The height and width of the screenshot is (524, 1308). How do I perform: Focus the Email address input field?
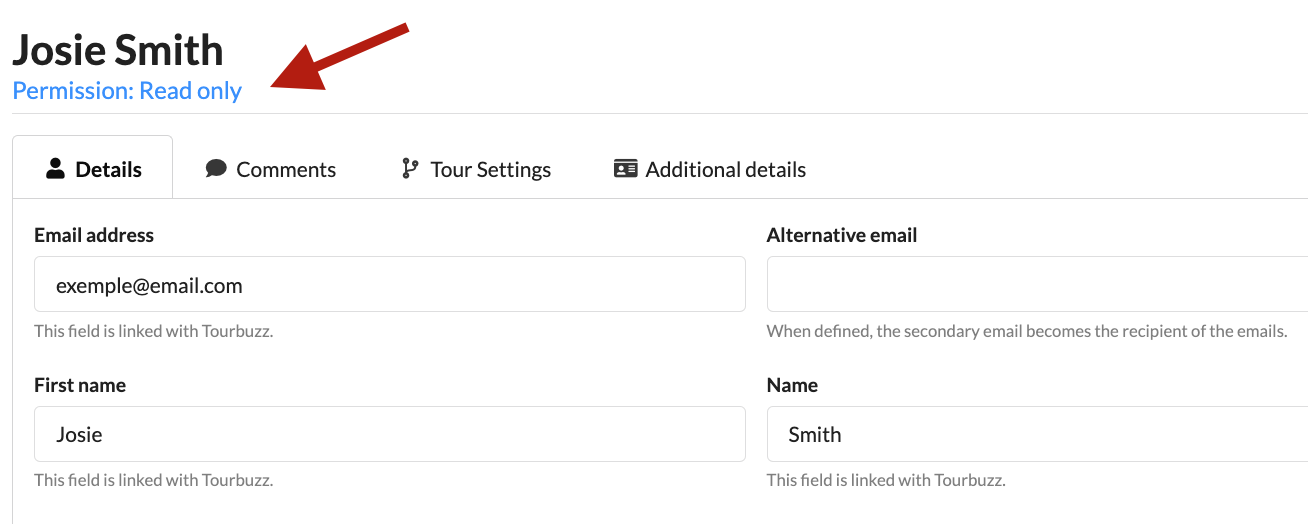point(389,285)
